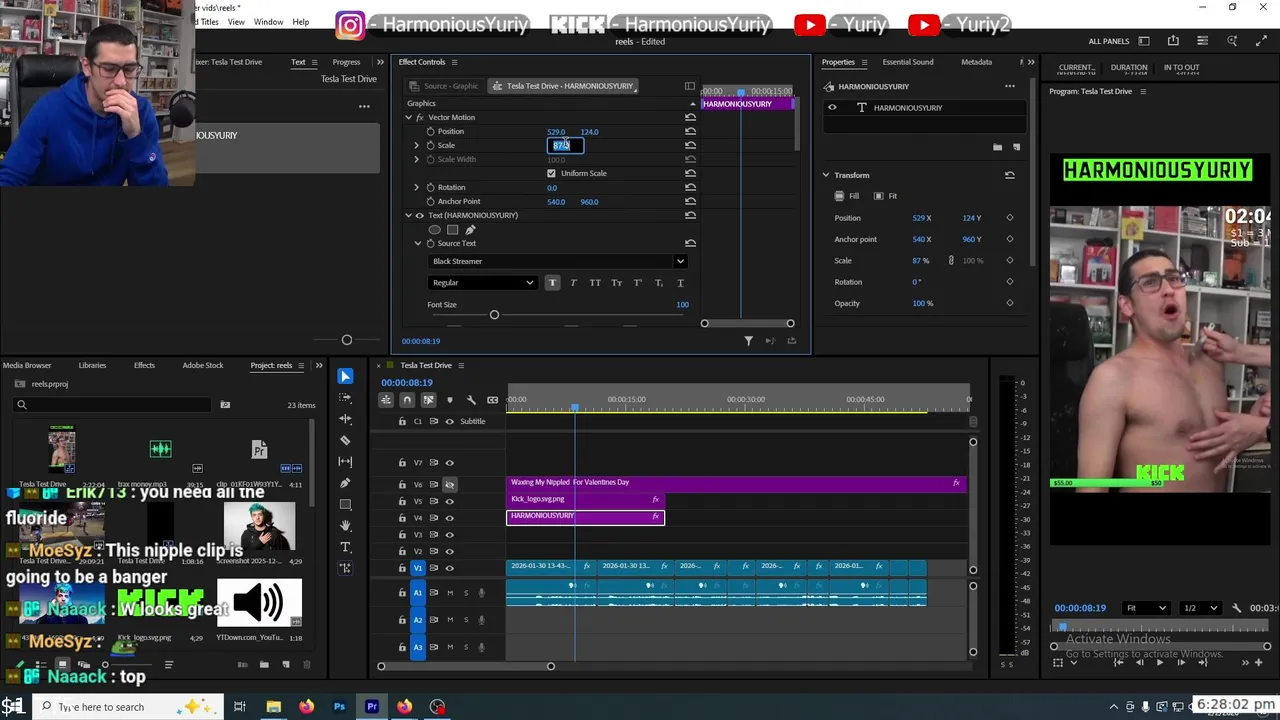
Task: Select the Type tool
Action: tap(345, 547)
